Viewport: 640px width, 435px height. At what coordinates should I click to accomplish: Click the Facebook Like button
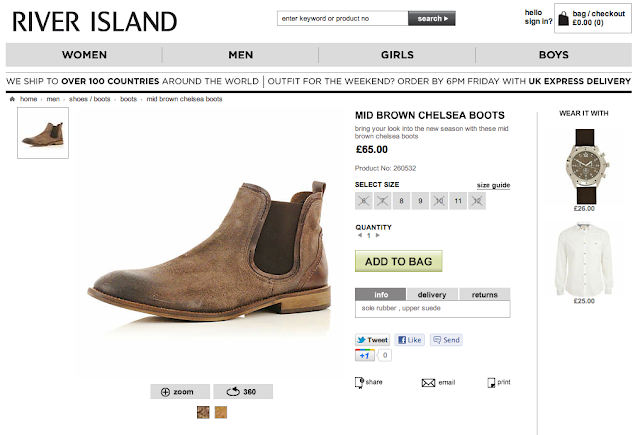(x=410, y=340)
